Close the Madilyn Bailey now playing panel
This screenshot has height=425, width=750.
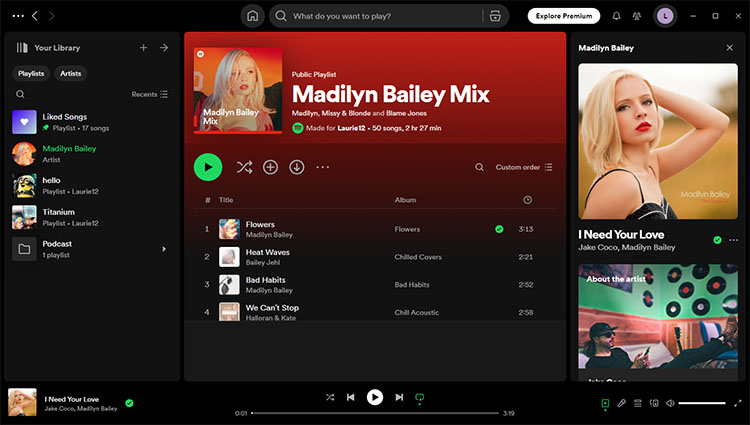pyautogui.click(x=729, y=47)
